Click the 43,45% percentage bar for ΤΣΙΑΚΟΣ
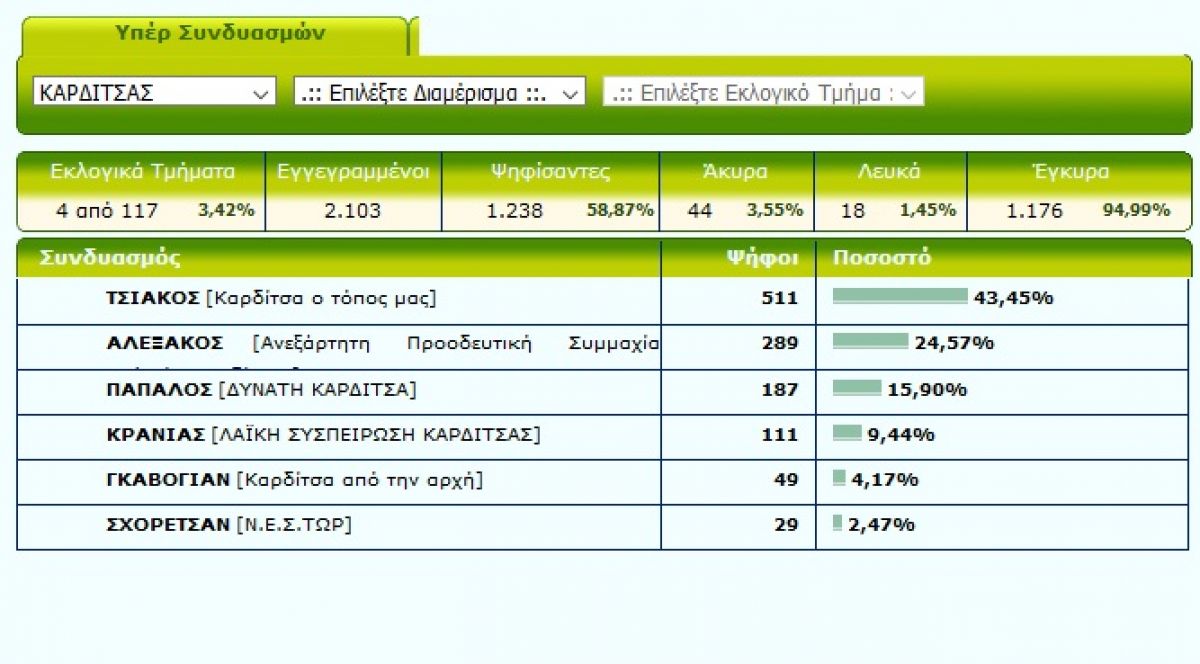This screenshot has height=664, width=1200. click(900, 296)
